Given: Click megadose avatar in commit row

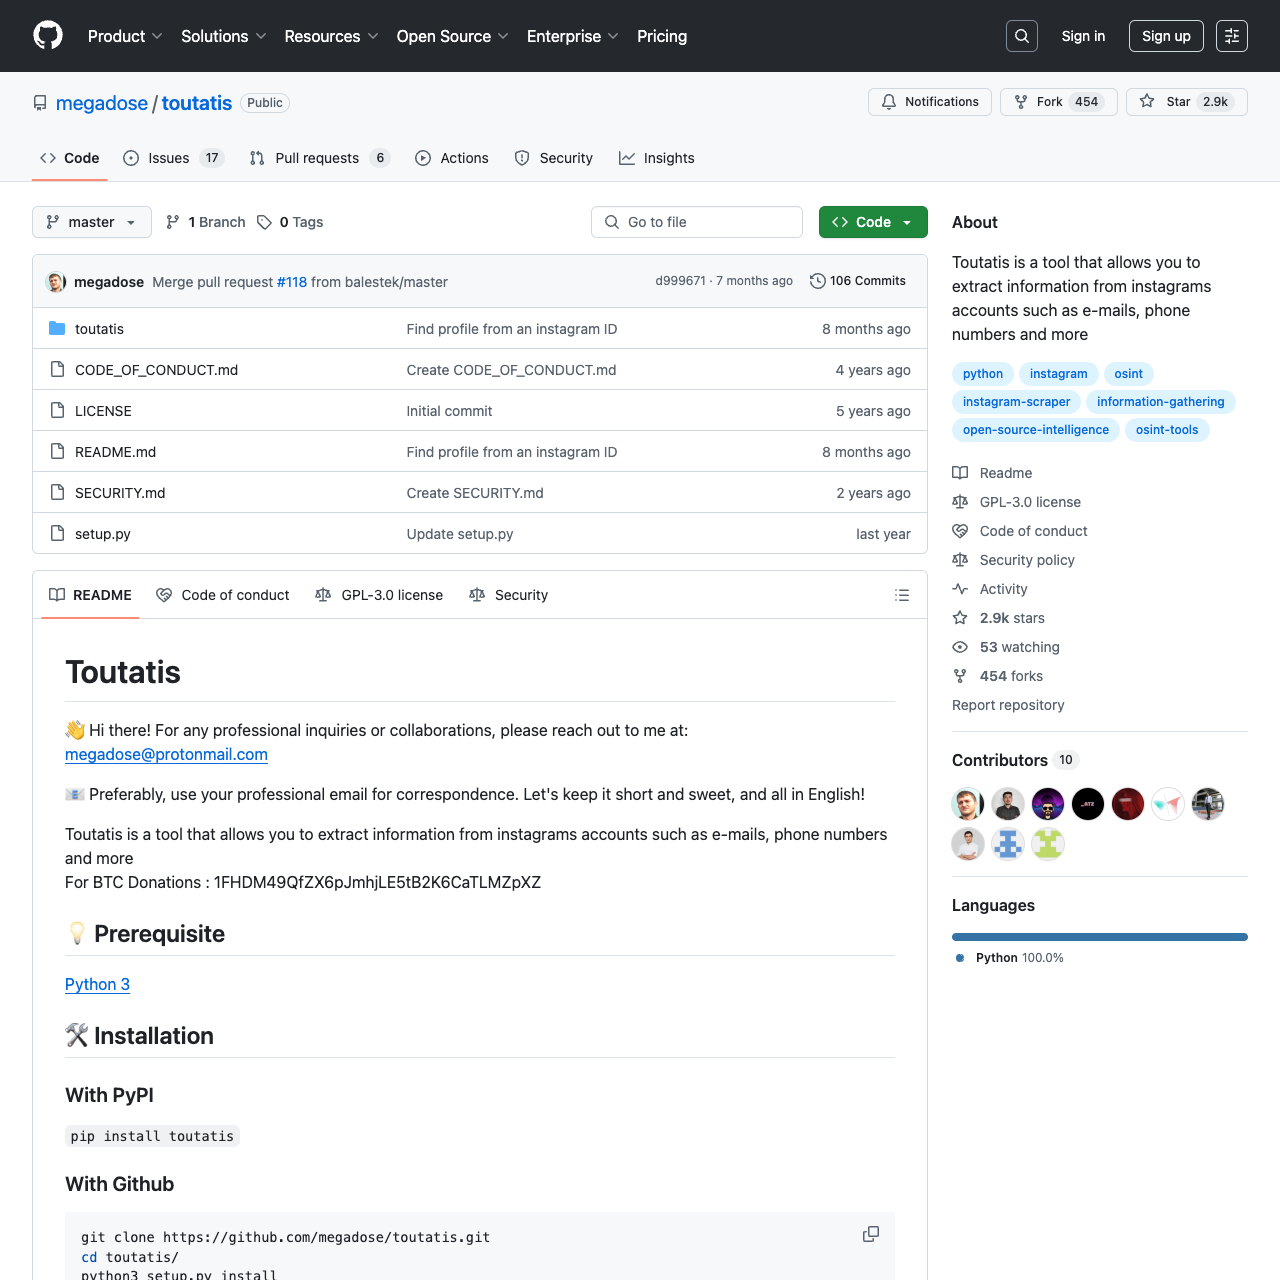Looking at the screenshot, I should click(56, 282).
